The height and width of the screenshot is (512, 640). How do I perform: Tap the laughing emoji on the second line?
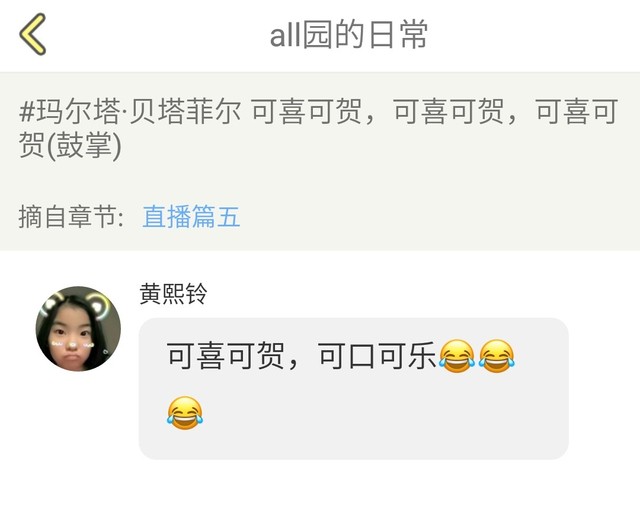(x=184, y=412)
